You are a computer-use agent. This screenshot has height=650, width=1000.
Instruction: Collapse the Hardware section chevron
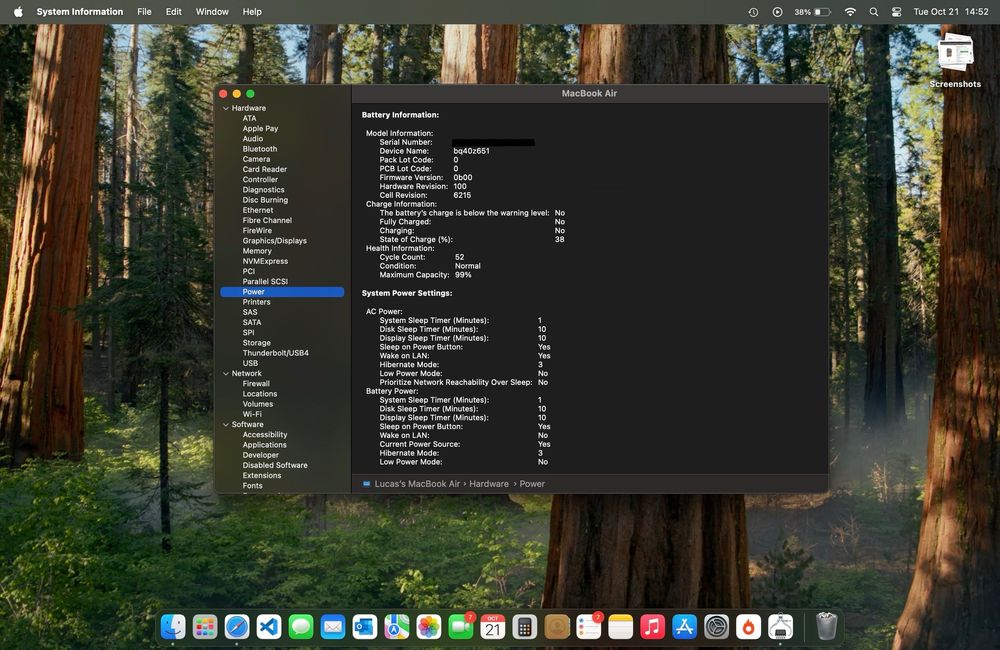(x=226, y=108)
